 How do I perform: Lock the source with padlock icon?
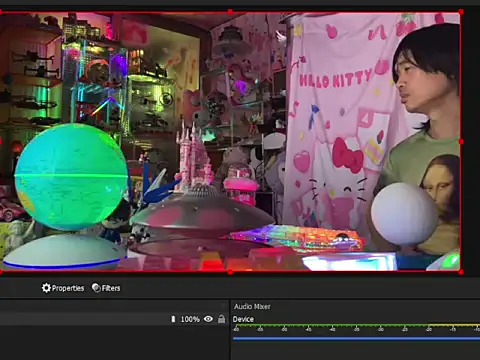click(221, 319)
